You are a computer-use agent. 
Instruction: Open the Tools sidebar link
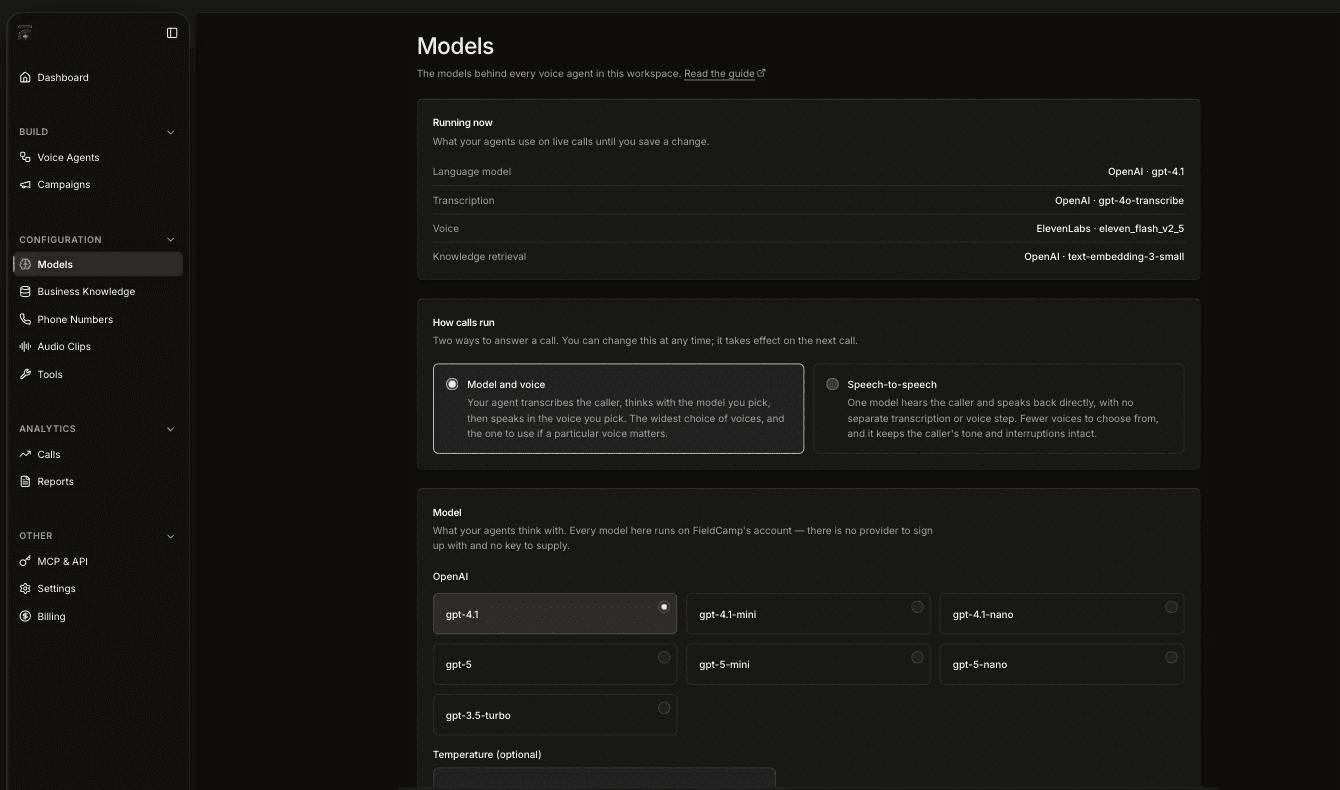click(x=97, y=374)
